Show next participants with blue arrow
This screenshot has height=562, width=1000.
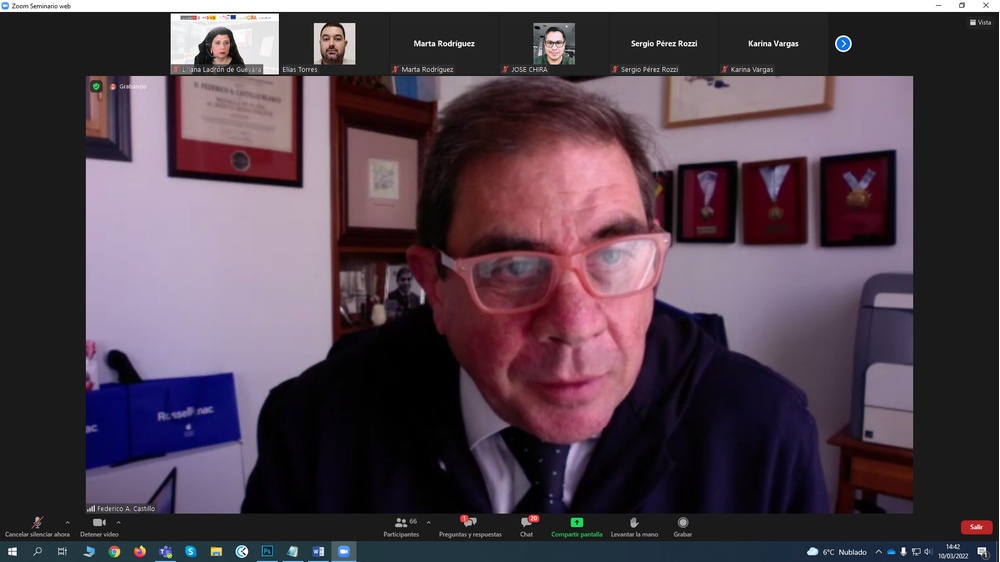click(x=843, y=44)
